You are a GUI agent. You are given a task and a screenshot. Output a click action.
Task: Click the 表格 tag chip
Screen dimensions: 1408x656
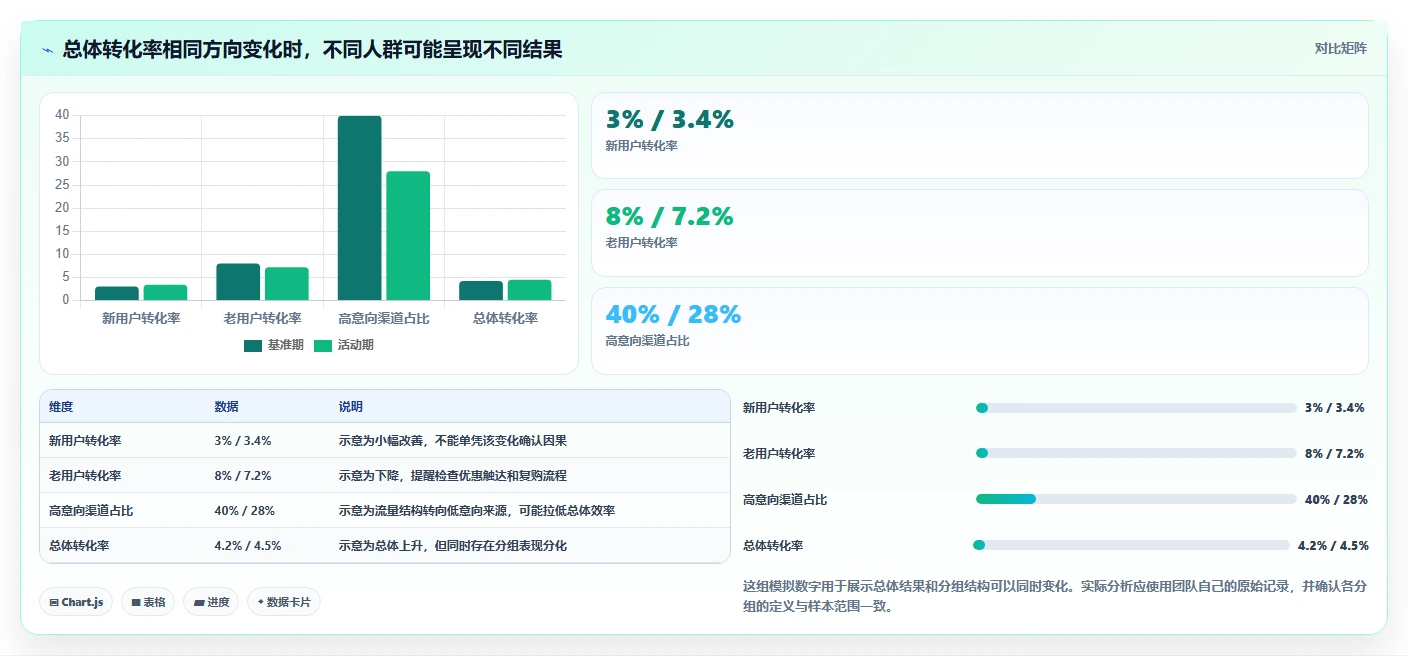pos(148,602)
